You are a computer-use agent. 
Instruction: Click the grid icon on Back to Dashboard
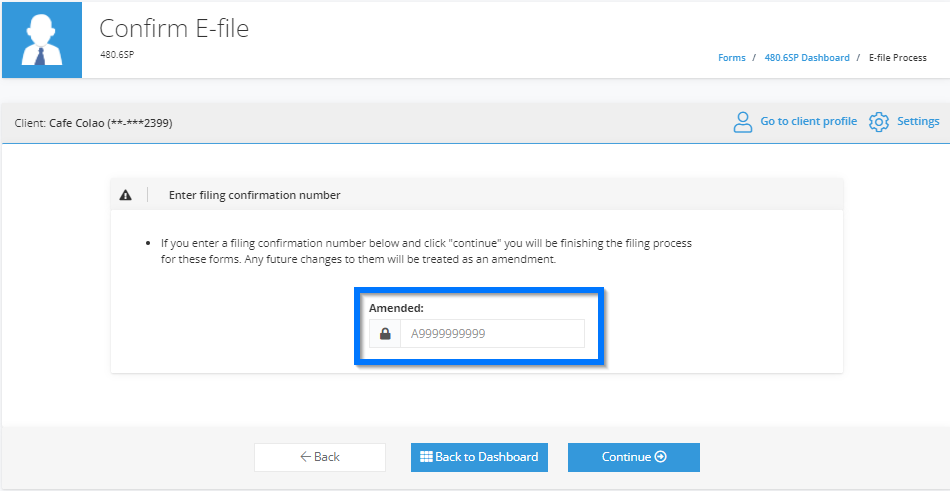426,457
